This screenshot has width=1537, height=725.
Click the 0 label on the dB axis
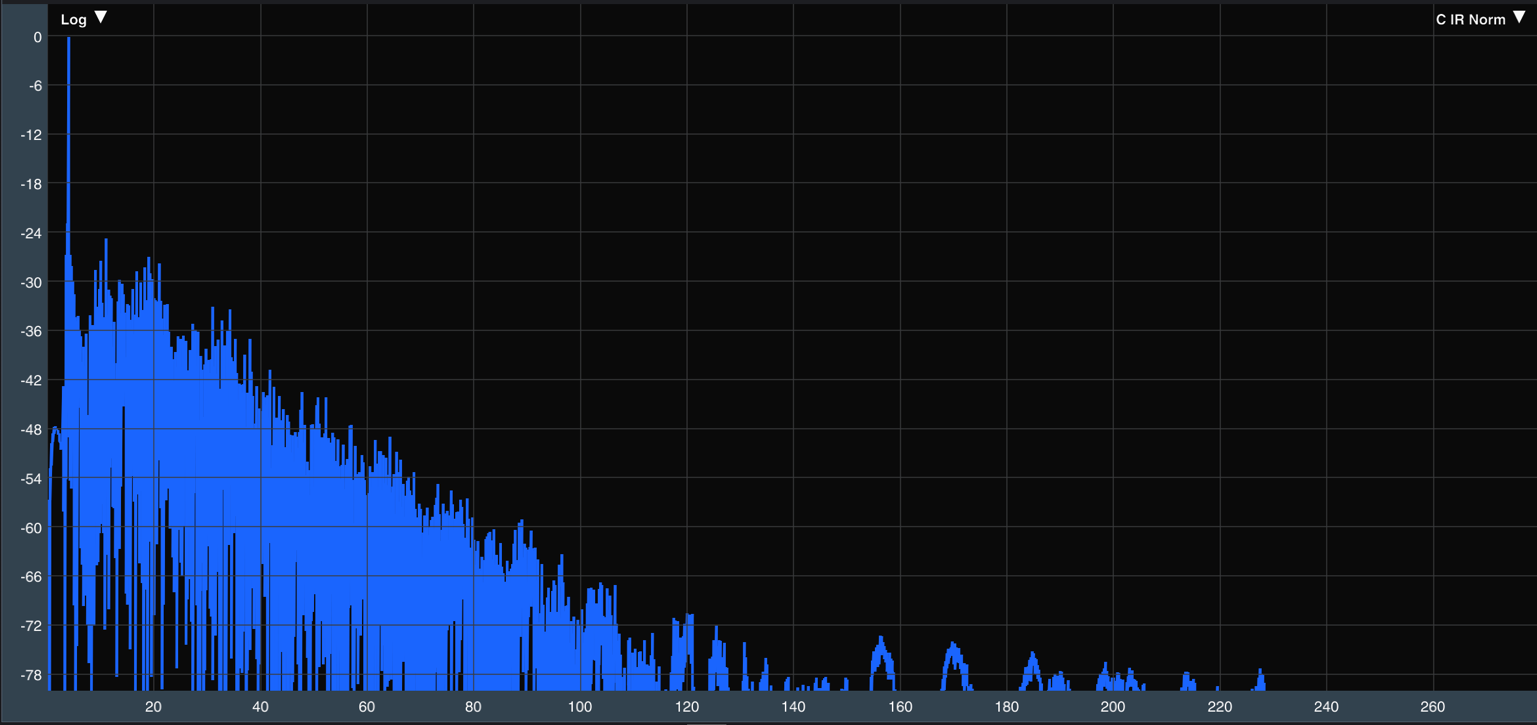(38, 37)
